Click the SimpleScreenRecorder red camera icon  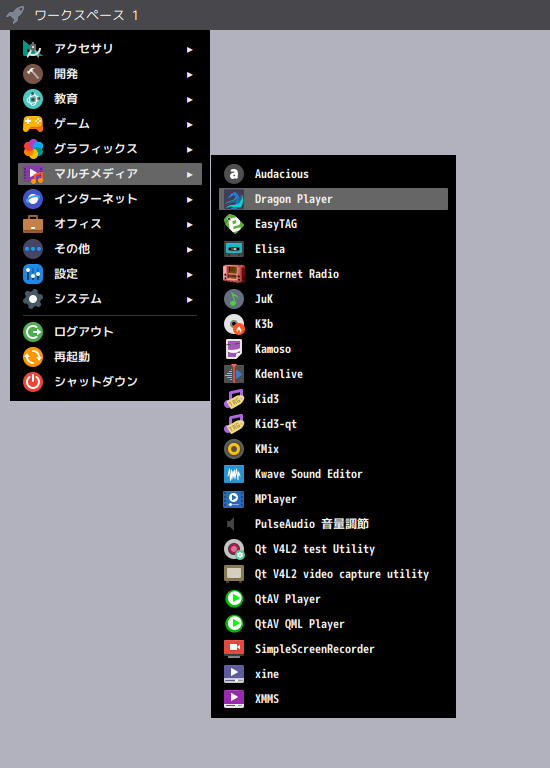(234, 648)
